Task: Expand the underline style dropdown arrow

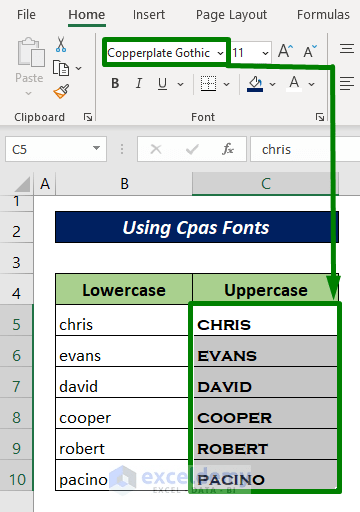Action: [180, 84]
